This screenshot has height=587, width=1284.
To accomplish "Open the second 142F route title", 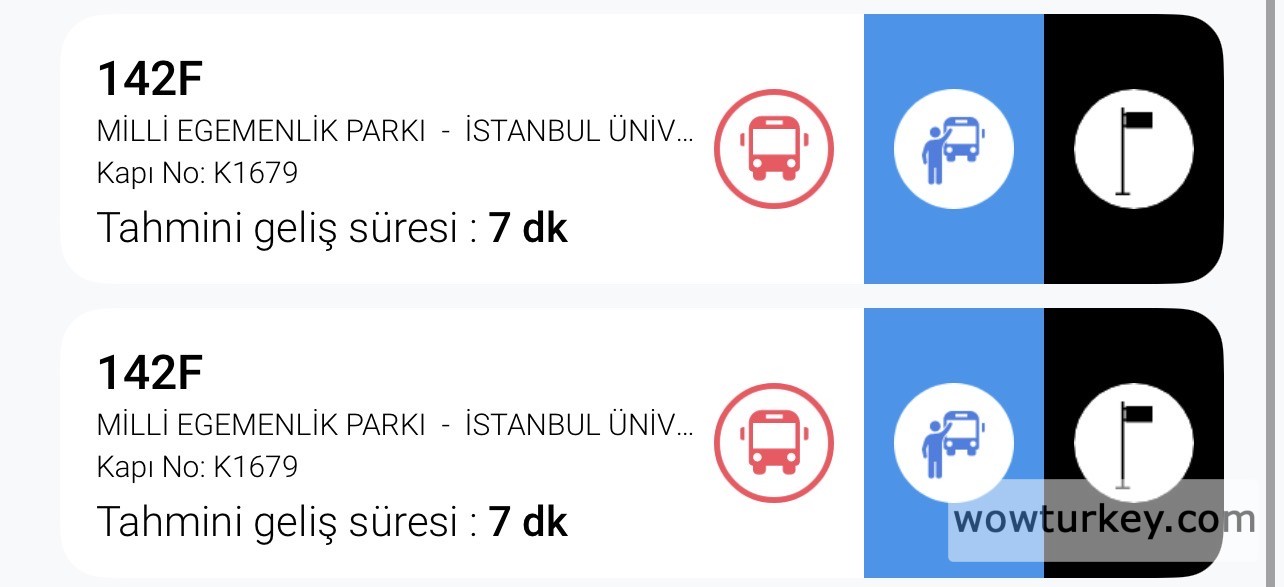I will pyautogui.click(x=150, y=374).
